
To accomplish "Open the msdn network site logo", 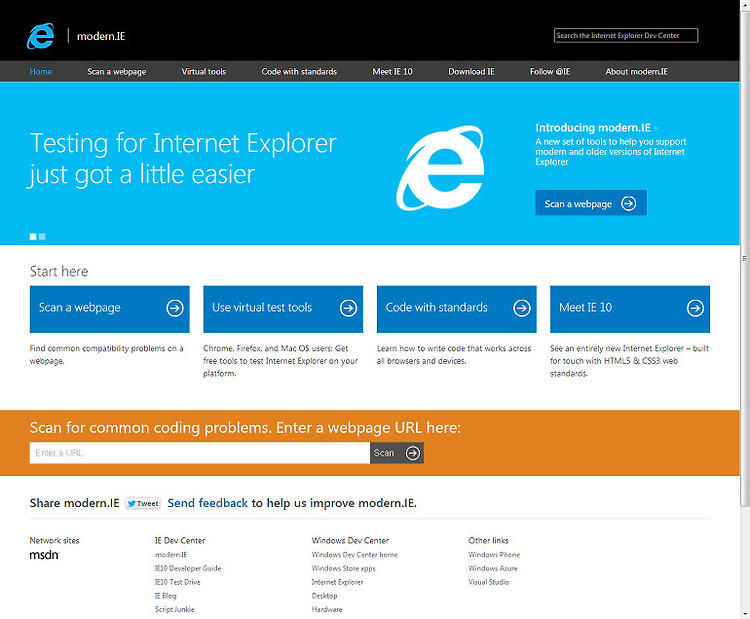I will point(44,555).
